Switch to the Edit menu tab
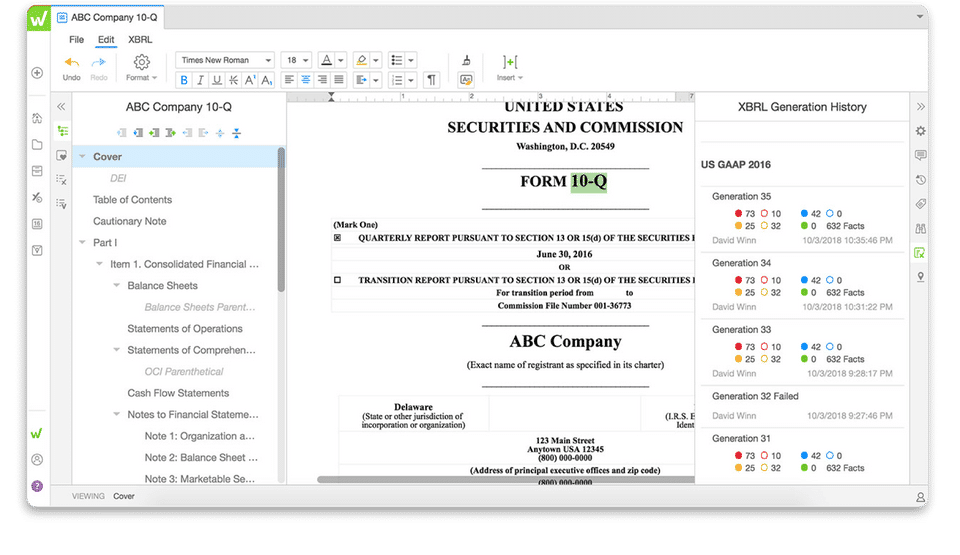The width and height of the screenshot is (960, 555). click(106, 39)
